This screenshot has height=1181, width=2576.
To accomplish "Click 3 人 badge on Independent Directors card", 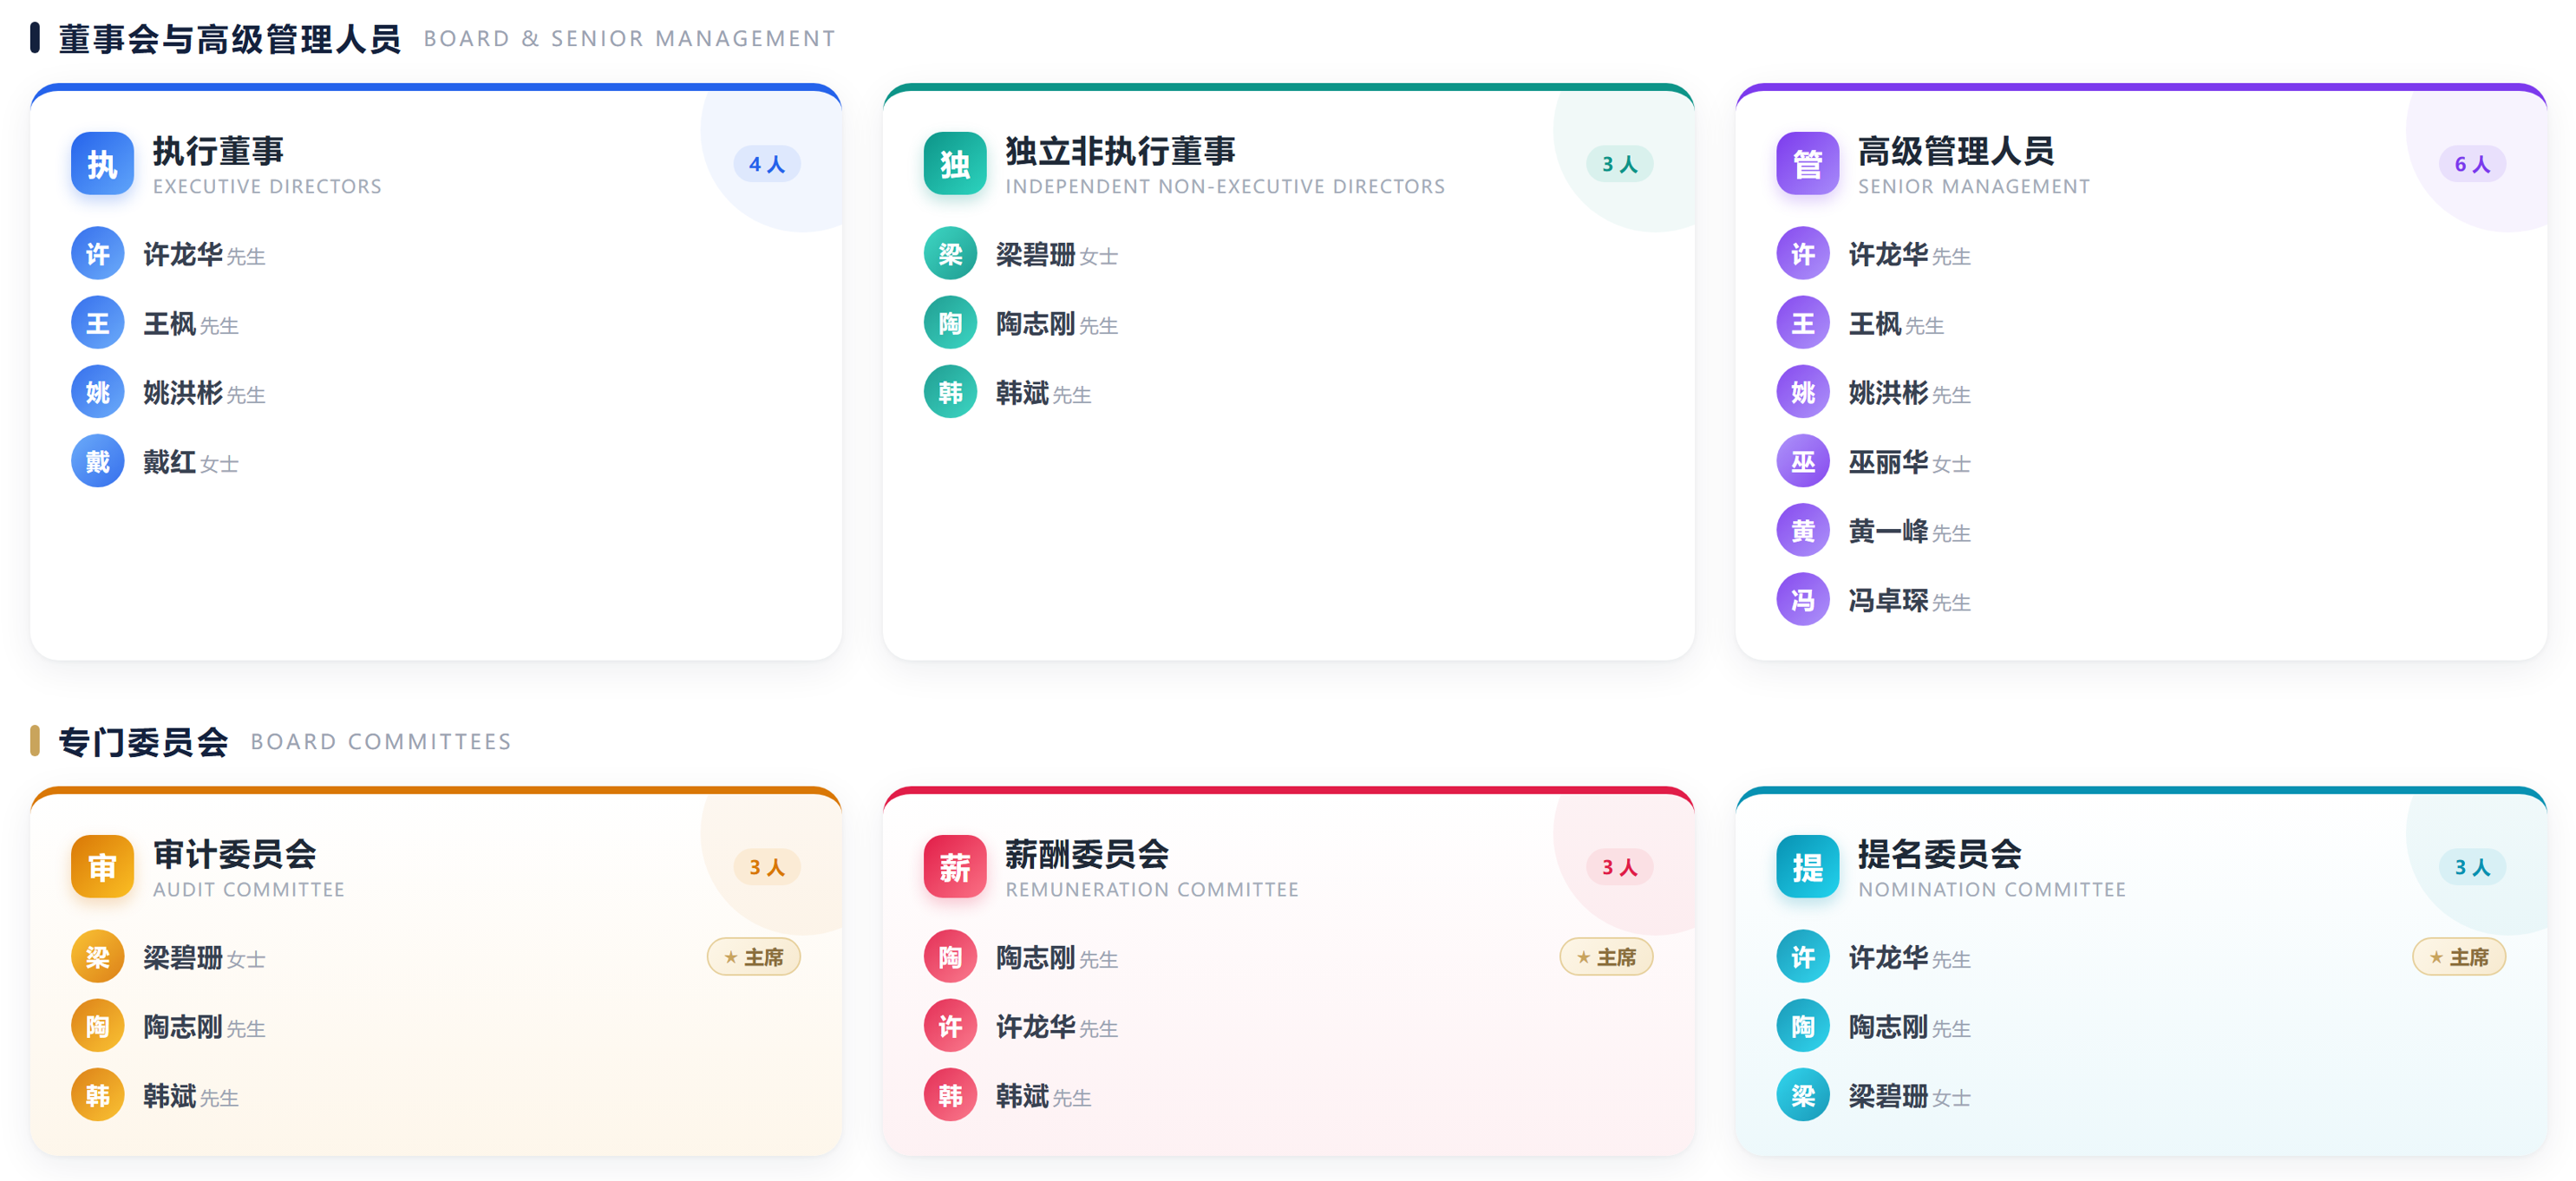I will (x=1620, y=164).
